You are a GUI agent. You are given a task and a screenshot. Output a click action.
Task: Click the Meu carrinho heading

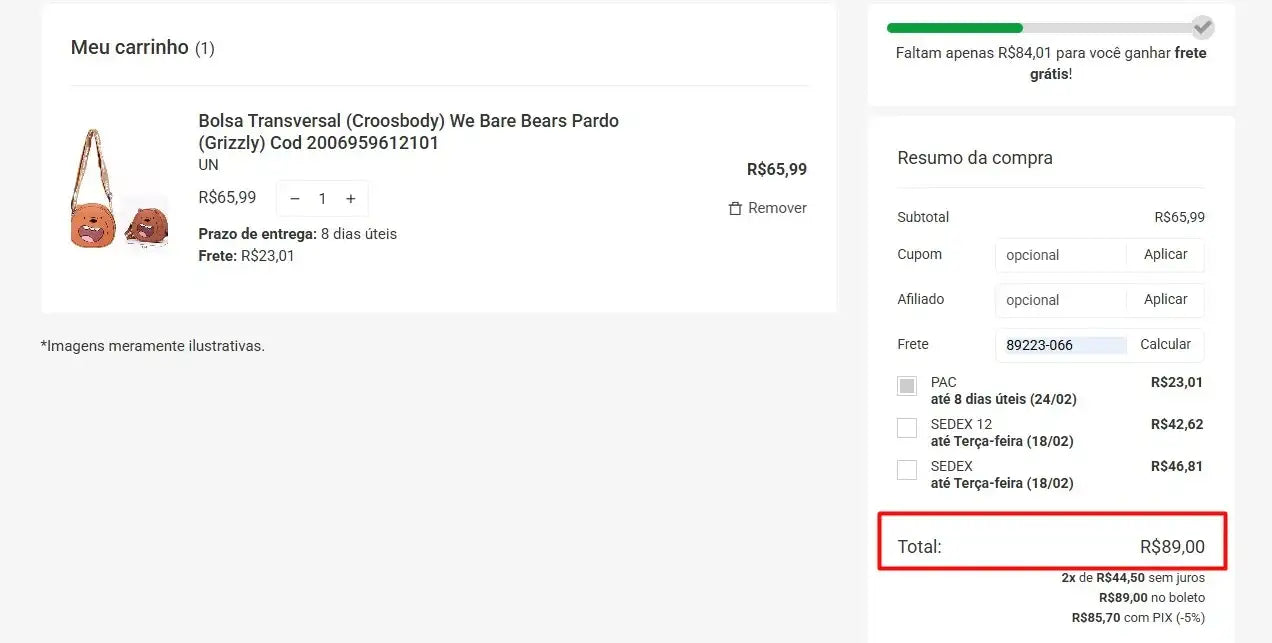pos(130,47)
